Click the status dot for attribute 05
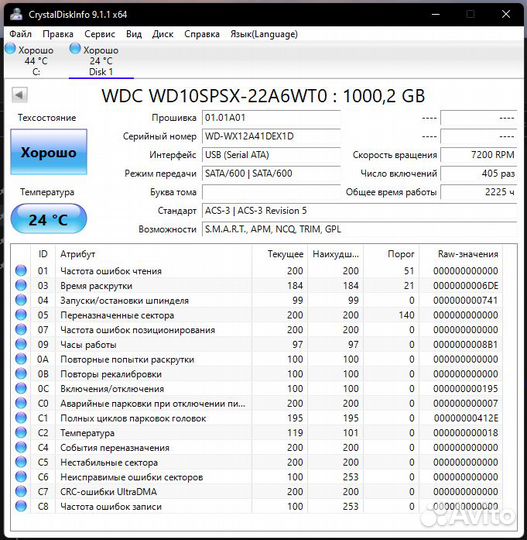The image size is (527, 540). (21, 315)
